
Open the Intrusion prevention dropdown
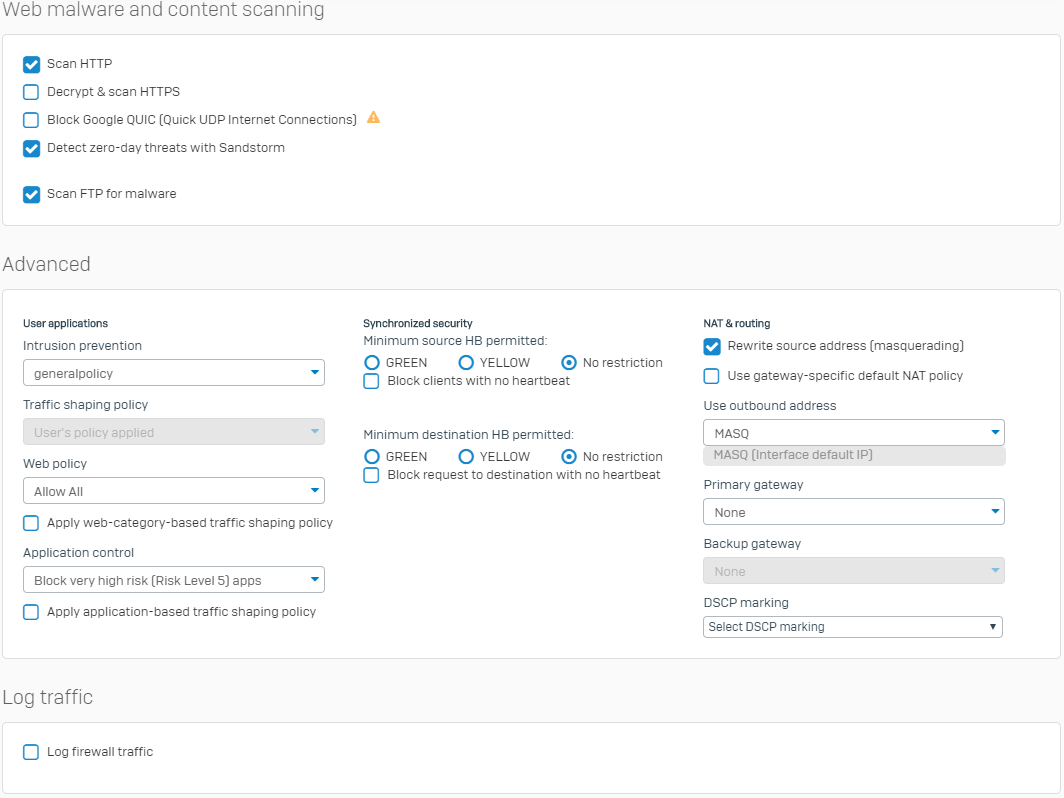pyautogui.click(x=173, y=373)
